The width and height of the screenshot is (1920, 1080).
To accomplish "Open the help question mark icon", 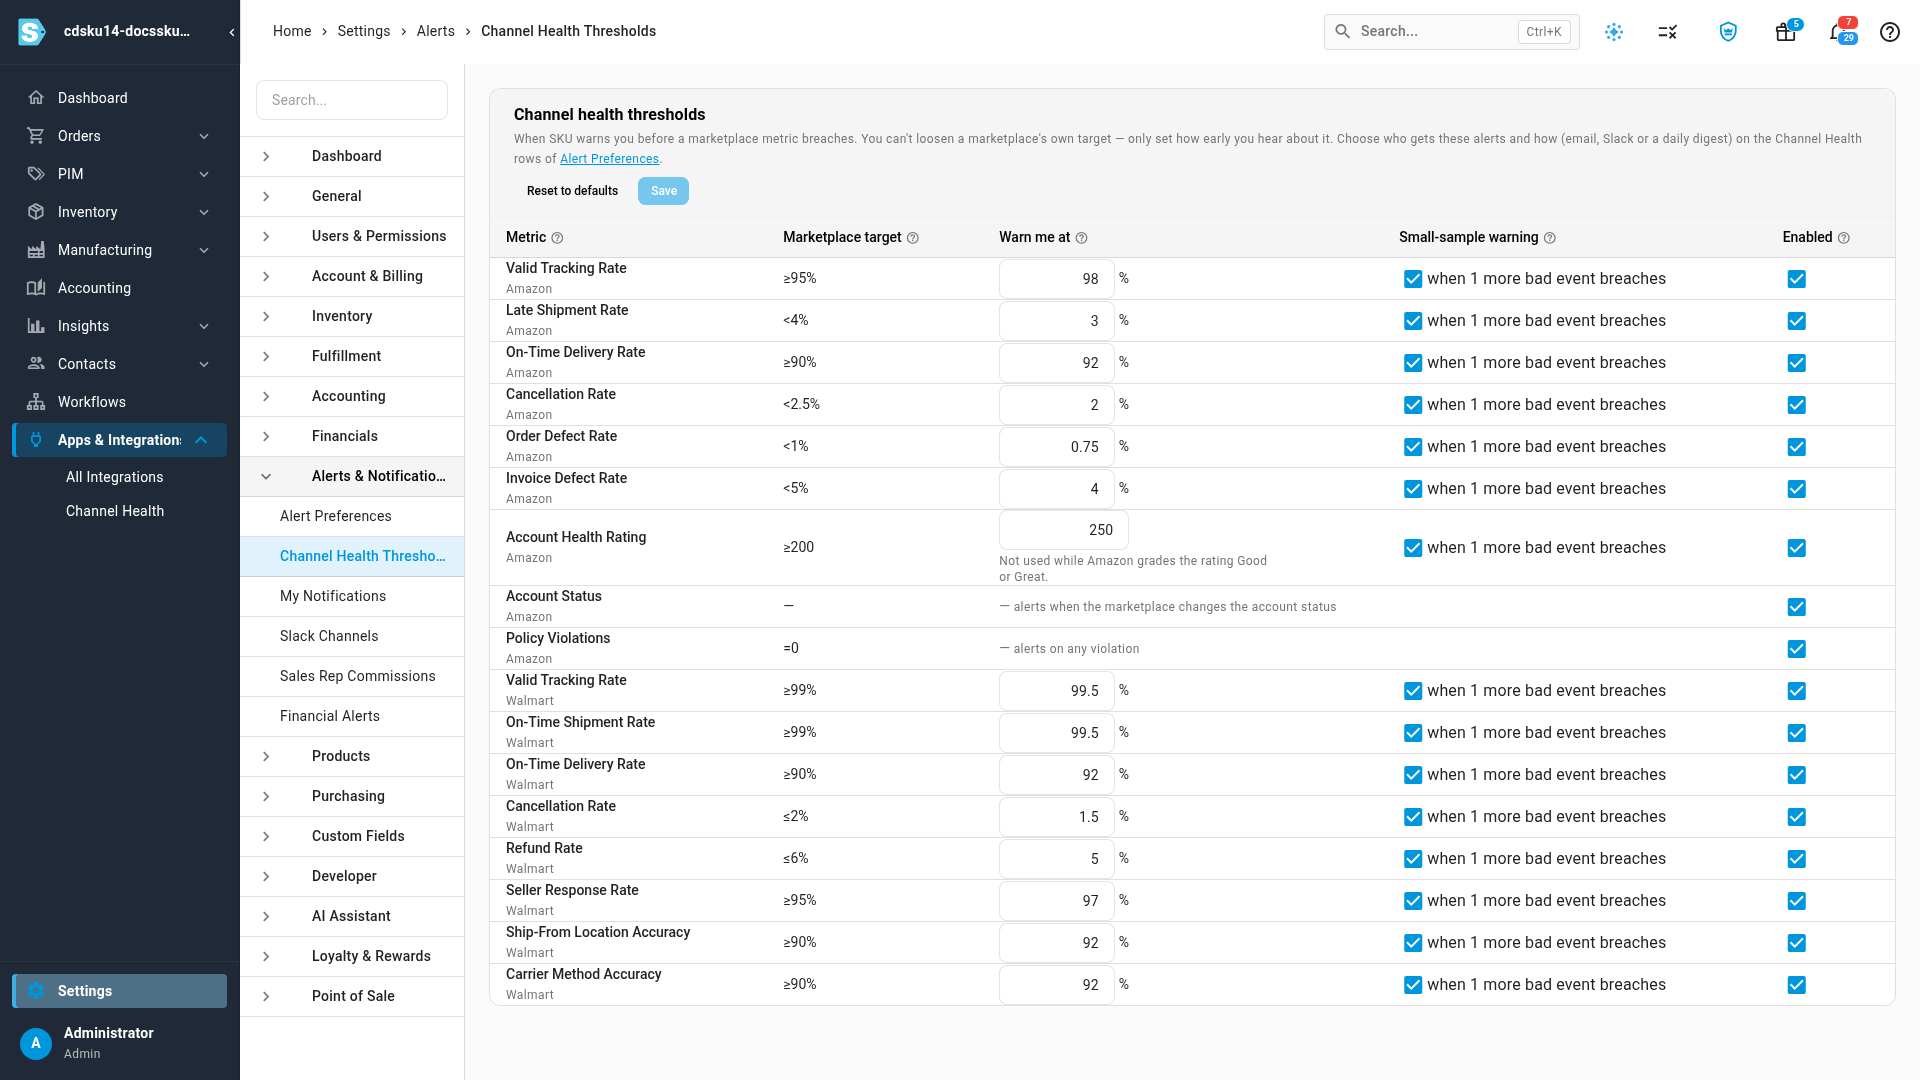I will pos(1890,32).
